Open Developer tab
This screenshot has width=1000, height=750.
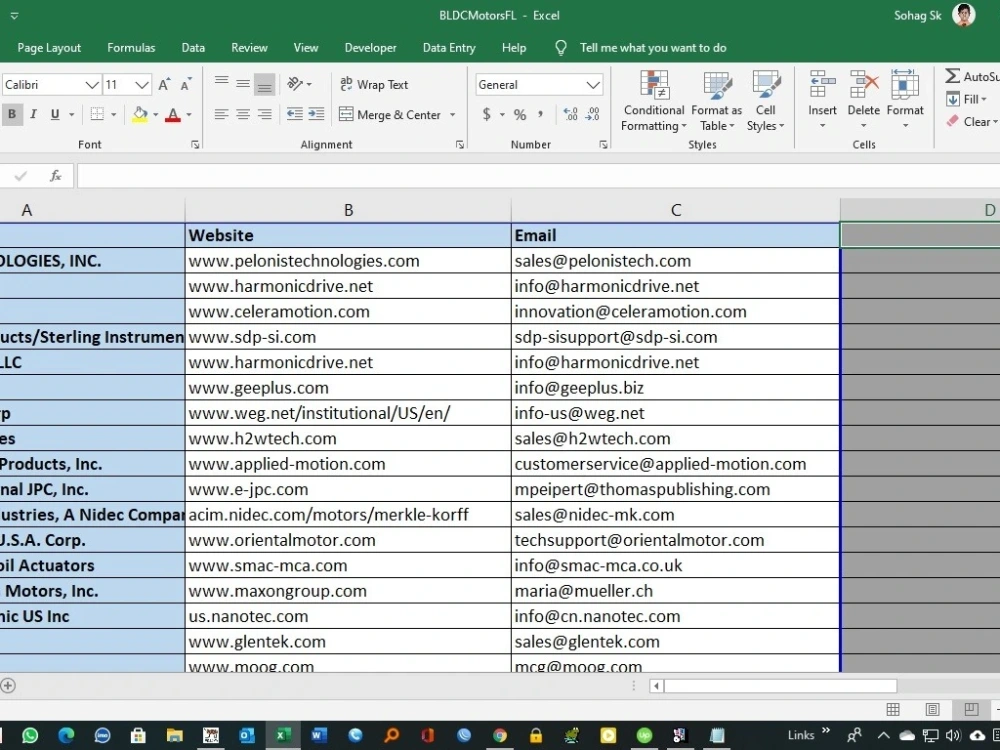(x=370, y=48)
